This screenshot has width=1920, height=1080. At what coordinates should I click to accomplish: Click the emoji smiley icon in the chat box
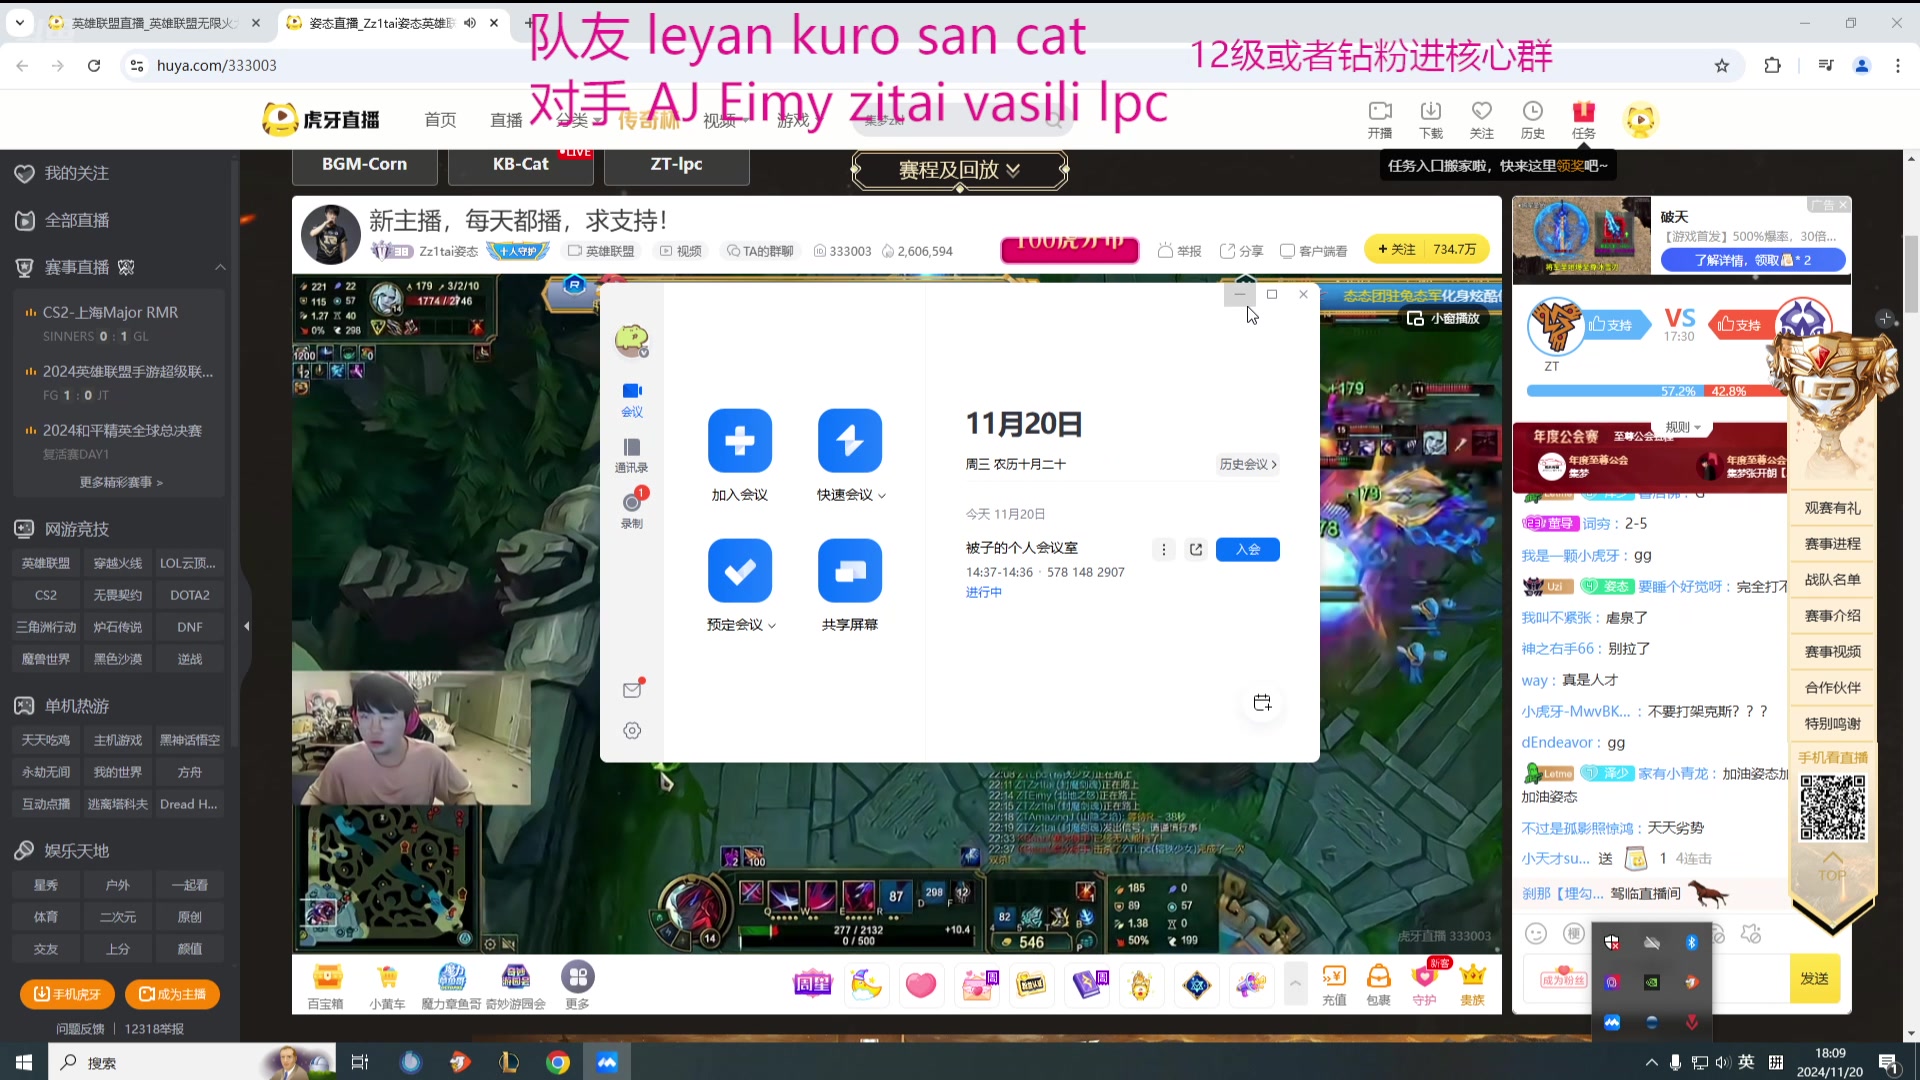[1536, 933]
